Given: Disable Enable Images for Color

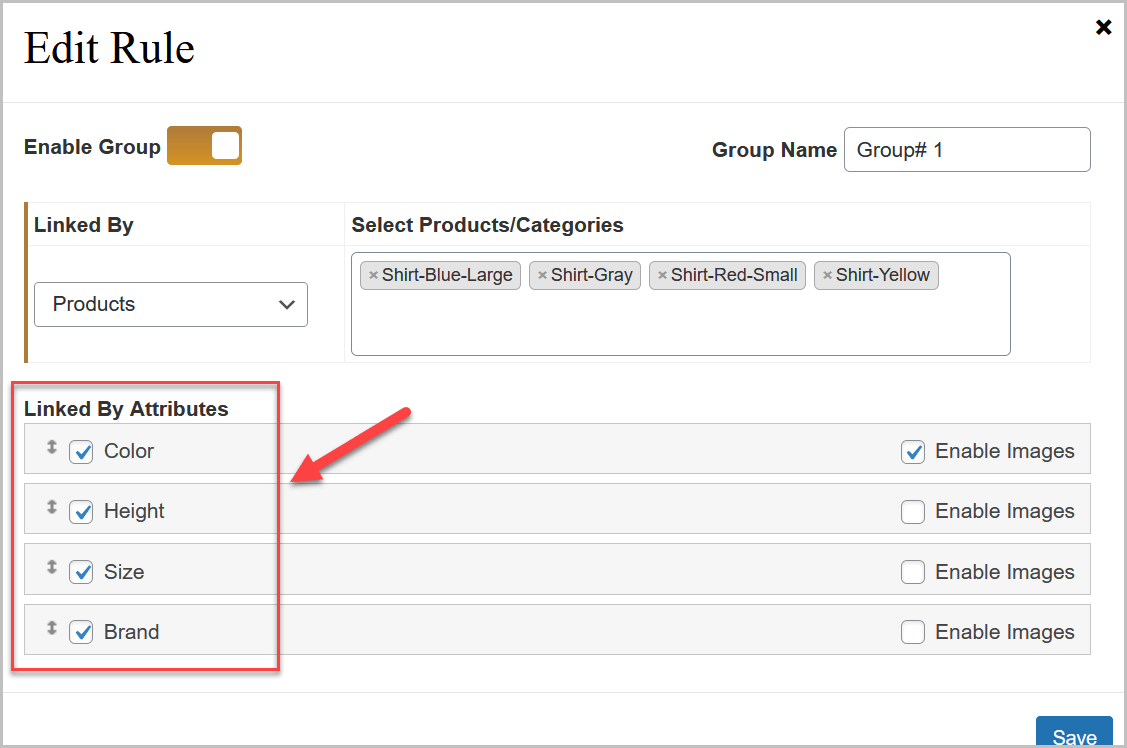Looking at the screenshot, I should click(912, 452).
